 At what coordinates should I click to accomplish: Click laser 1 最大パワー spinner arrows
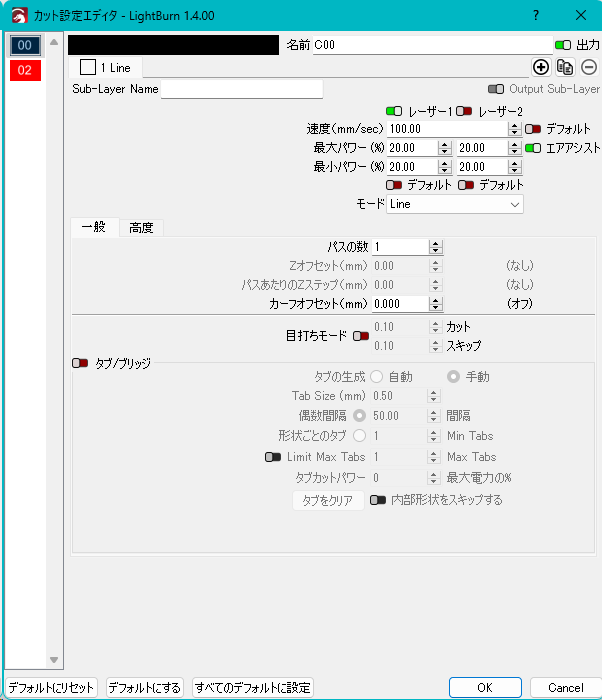(x=444, y=148)
